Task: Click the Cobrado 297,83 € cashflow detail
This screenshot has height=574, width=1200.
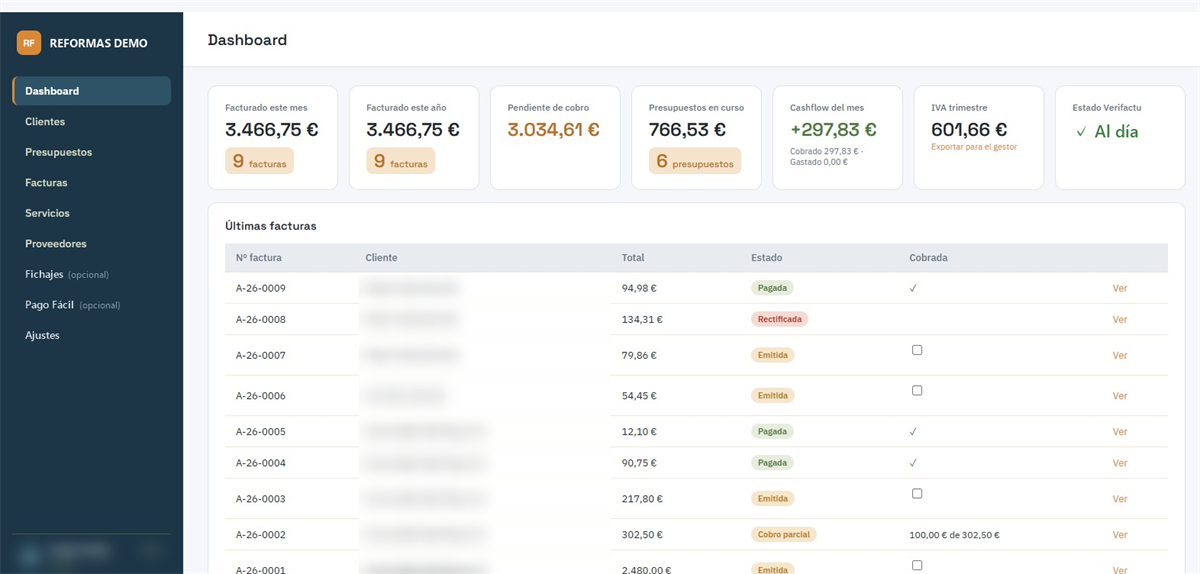Action: [x=825, y=151]
